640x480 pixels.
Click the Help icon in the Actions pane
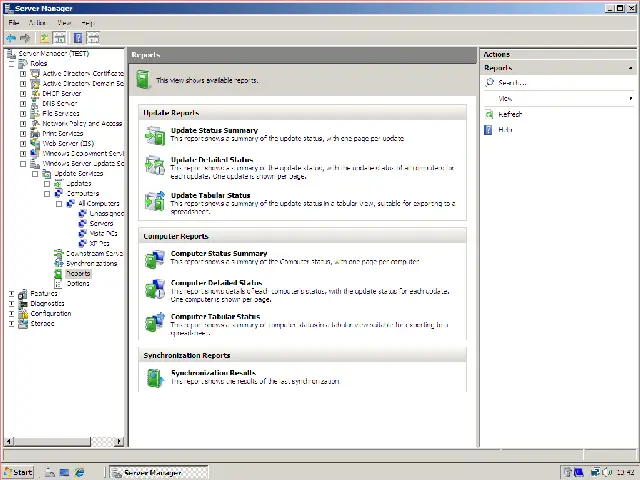click(x=488, y=130)
